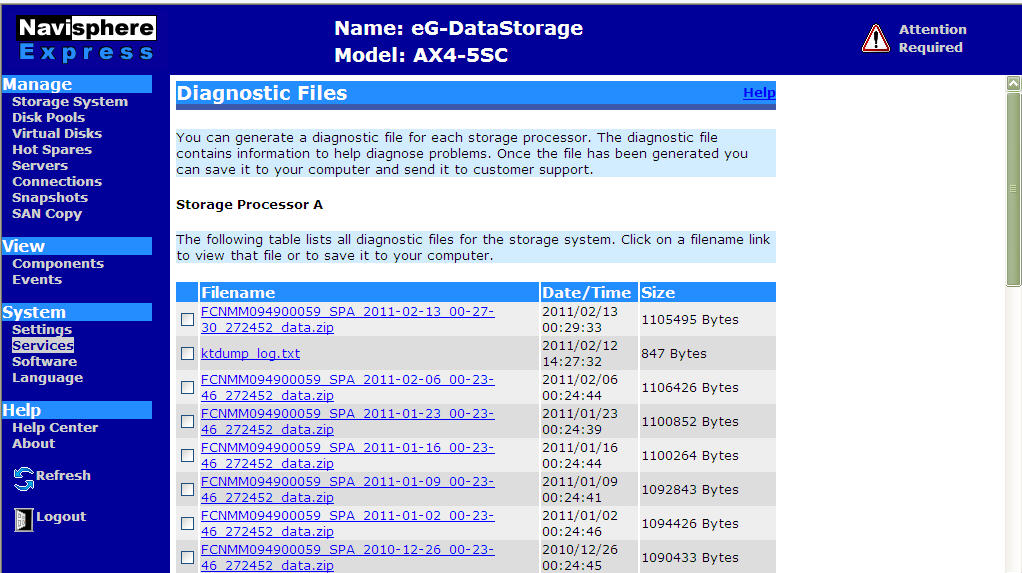Open FCNMM094900059_SPA_2011-02-13 data.zip file link
This screenshot has height=573, width=1022.
347,319
